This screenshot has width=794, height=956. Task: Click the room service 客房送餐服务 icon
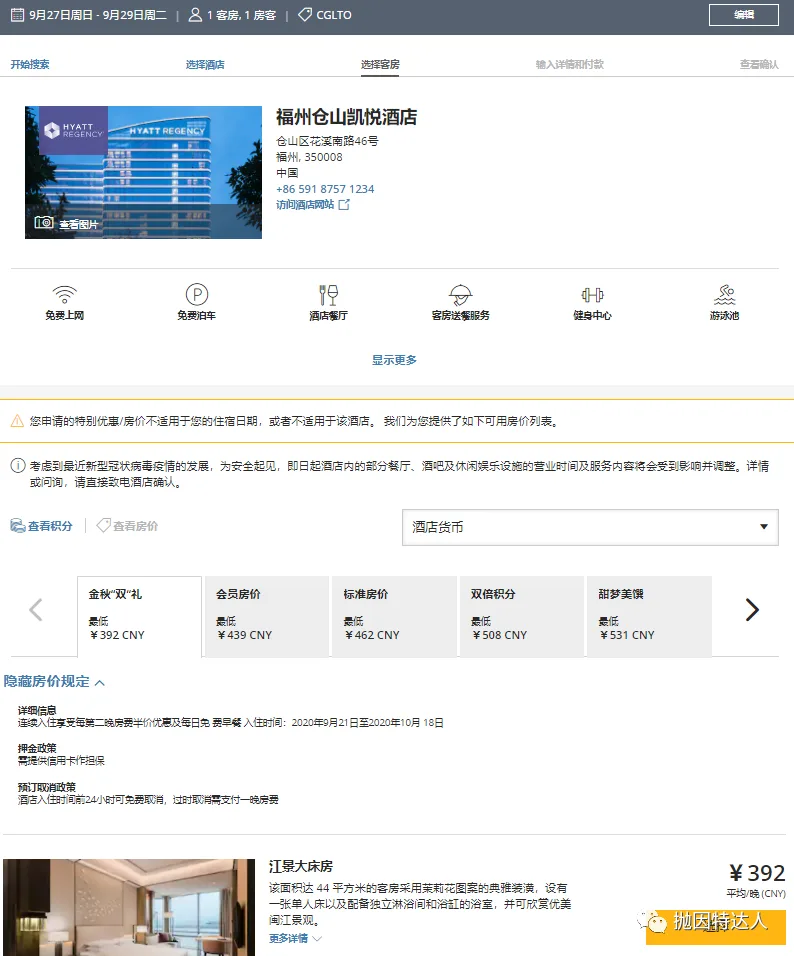460,295
